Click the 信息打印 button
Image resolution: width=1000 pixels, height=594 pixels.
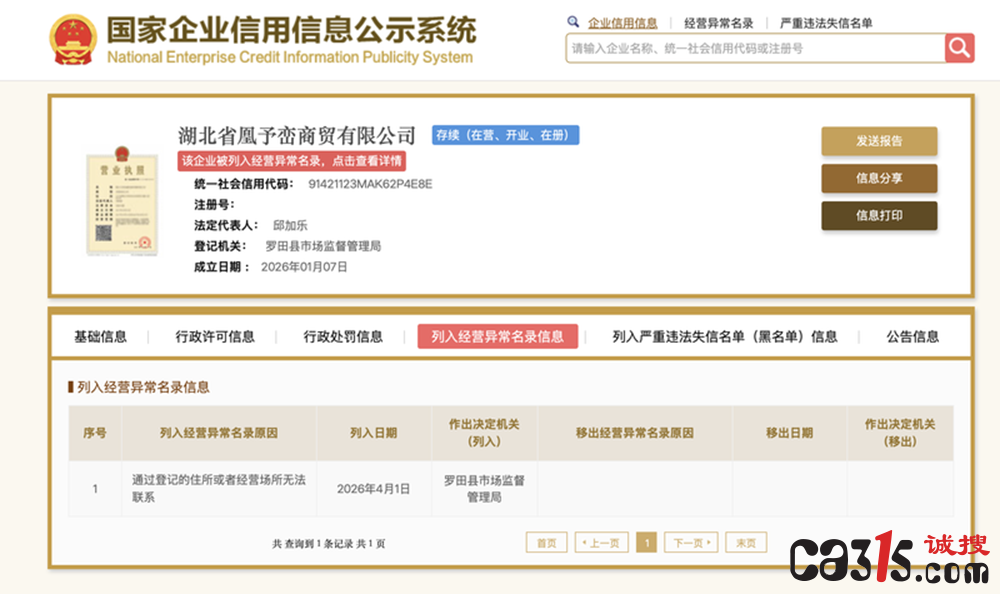point(879,215)
